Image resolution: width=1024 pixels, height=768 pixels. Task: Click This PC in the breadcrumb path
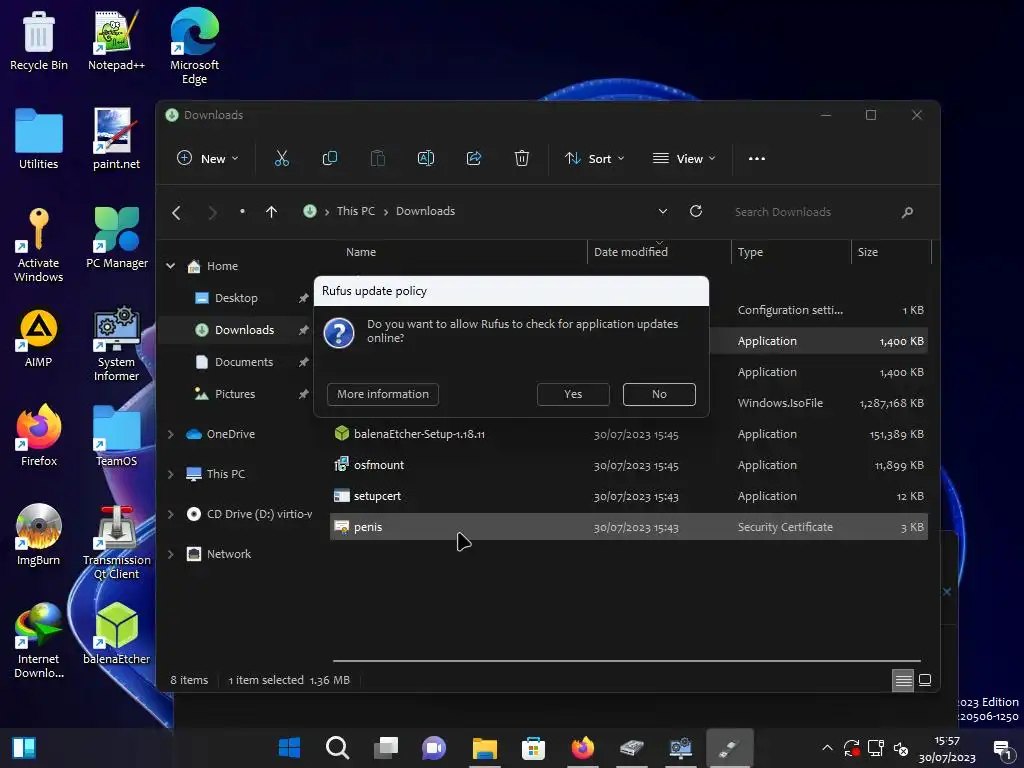tap(356, 211)
